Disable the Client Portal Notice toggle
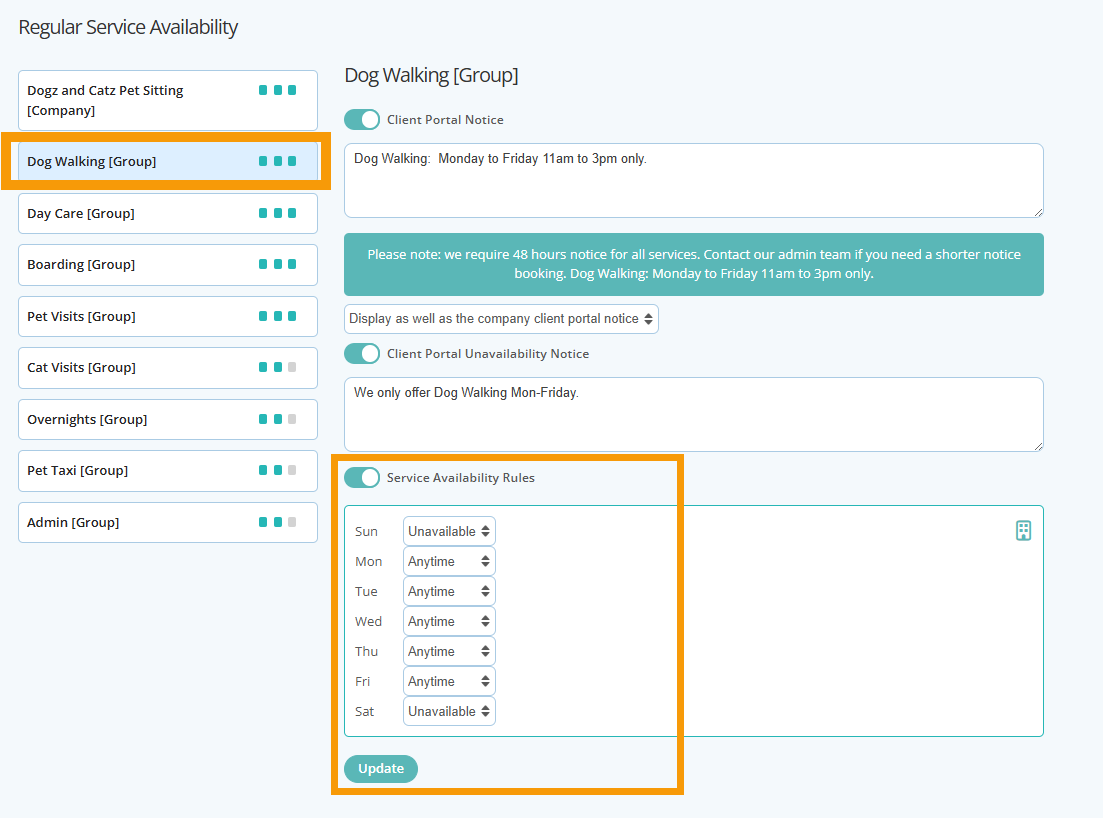Viewport: 1103px width, 818px height. (361, 119)
